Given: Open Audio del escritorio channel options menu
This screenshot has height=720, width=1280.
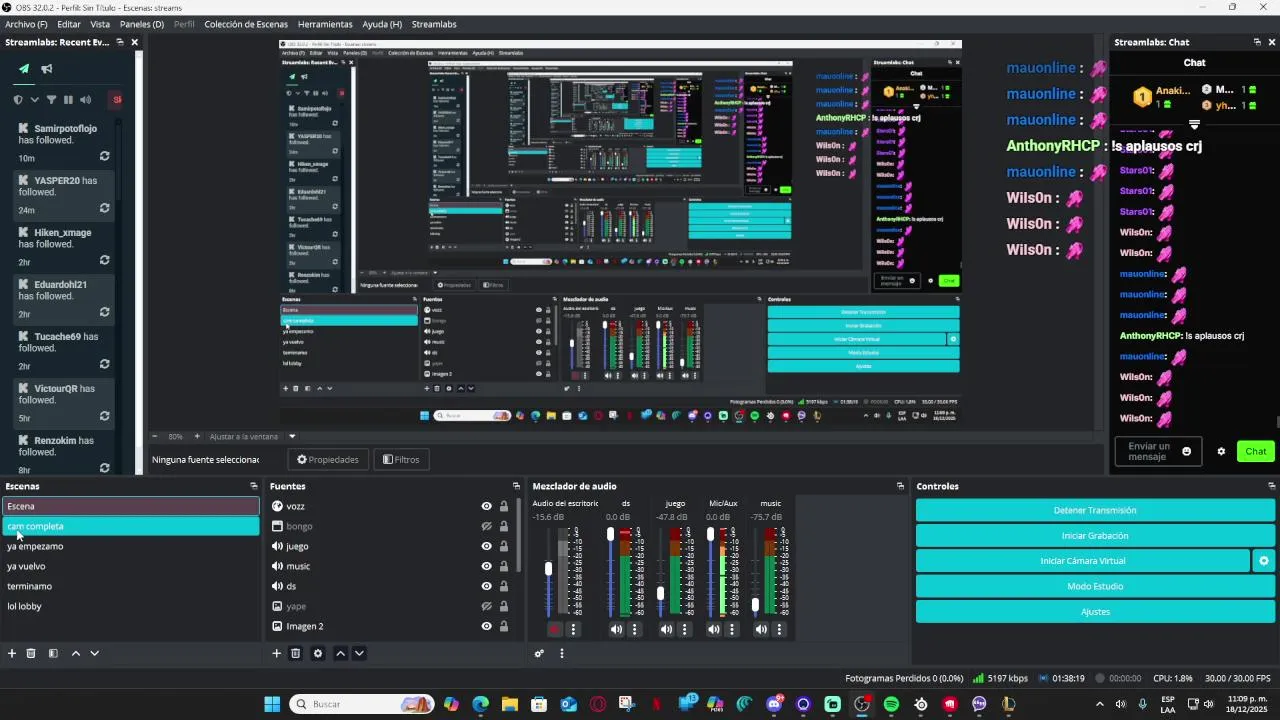Looking at the screenshot, I should coord(573,629).
